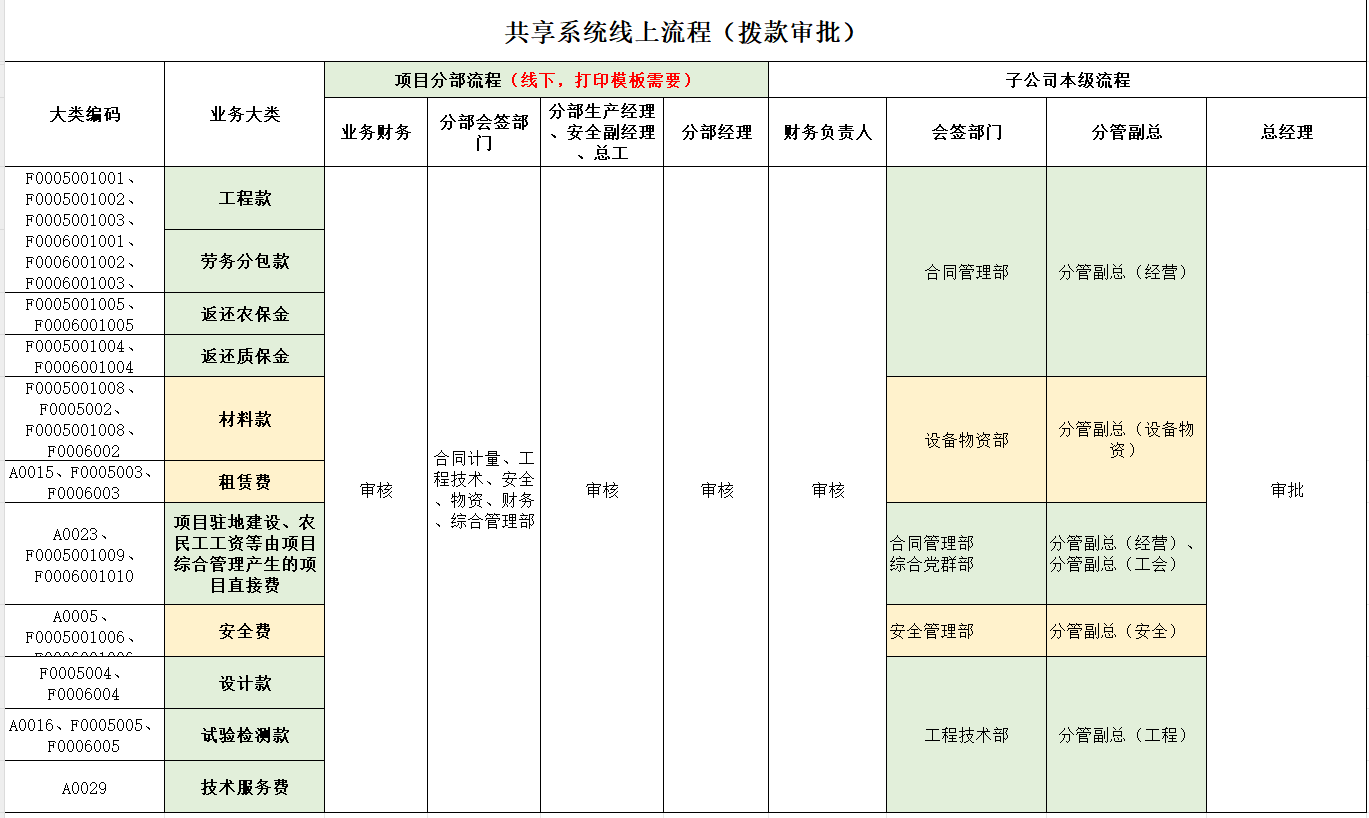
Task: Click the 子公司本级流程 merged header cell
Action: 1067,80
